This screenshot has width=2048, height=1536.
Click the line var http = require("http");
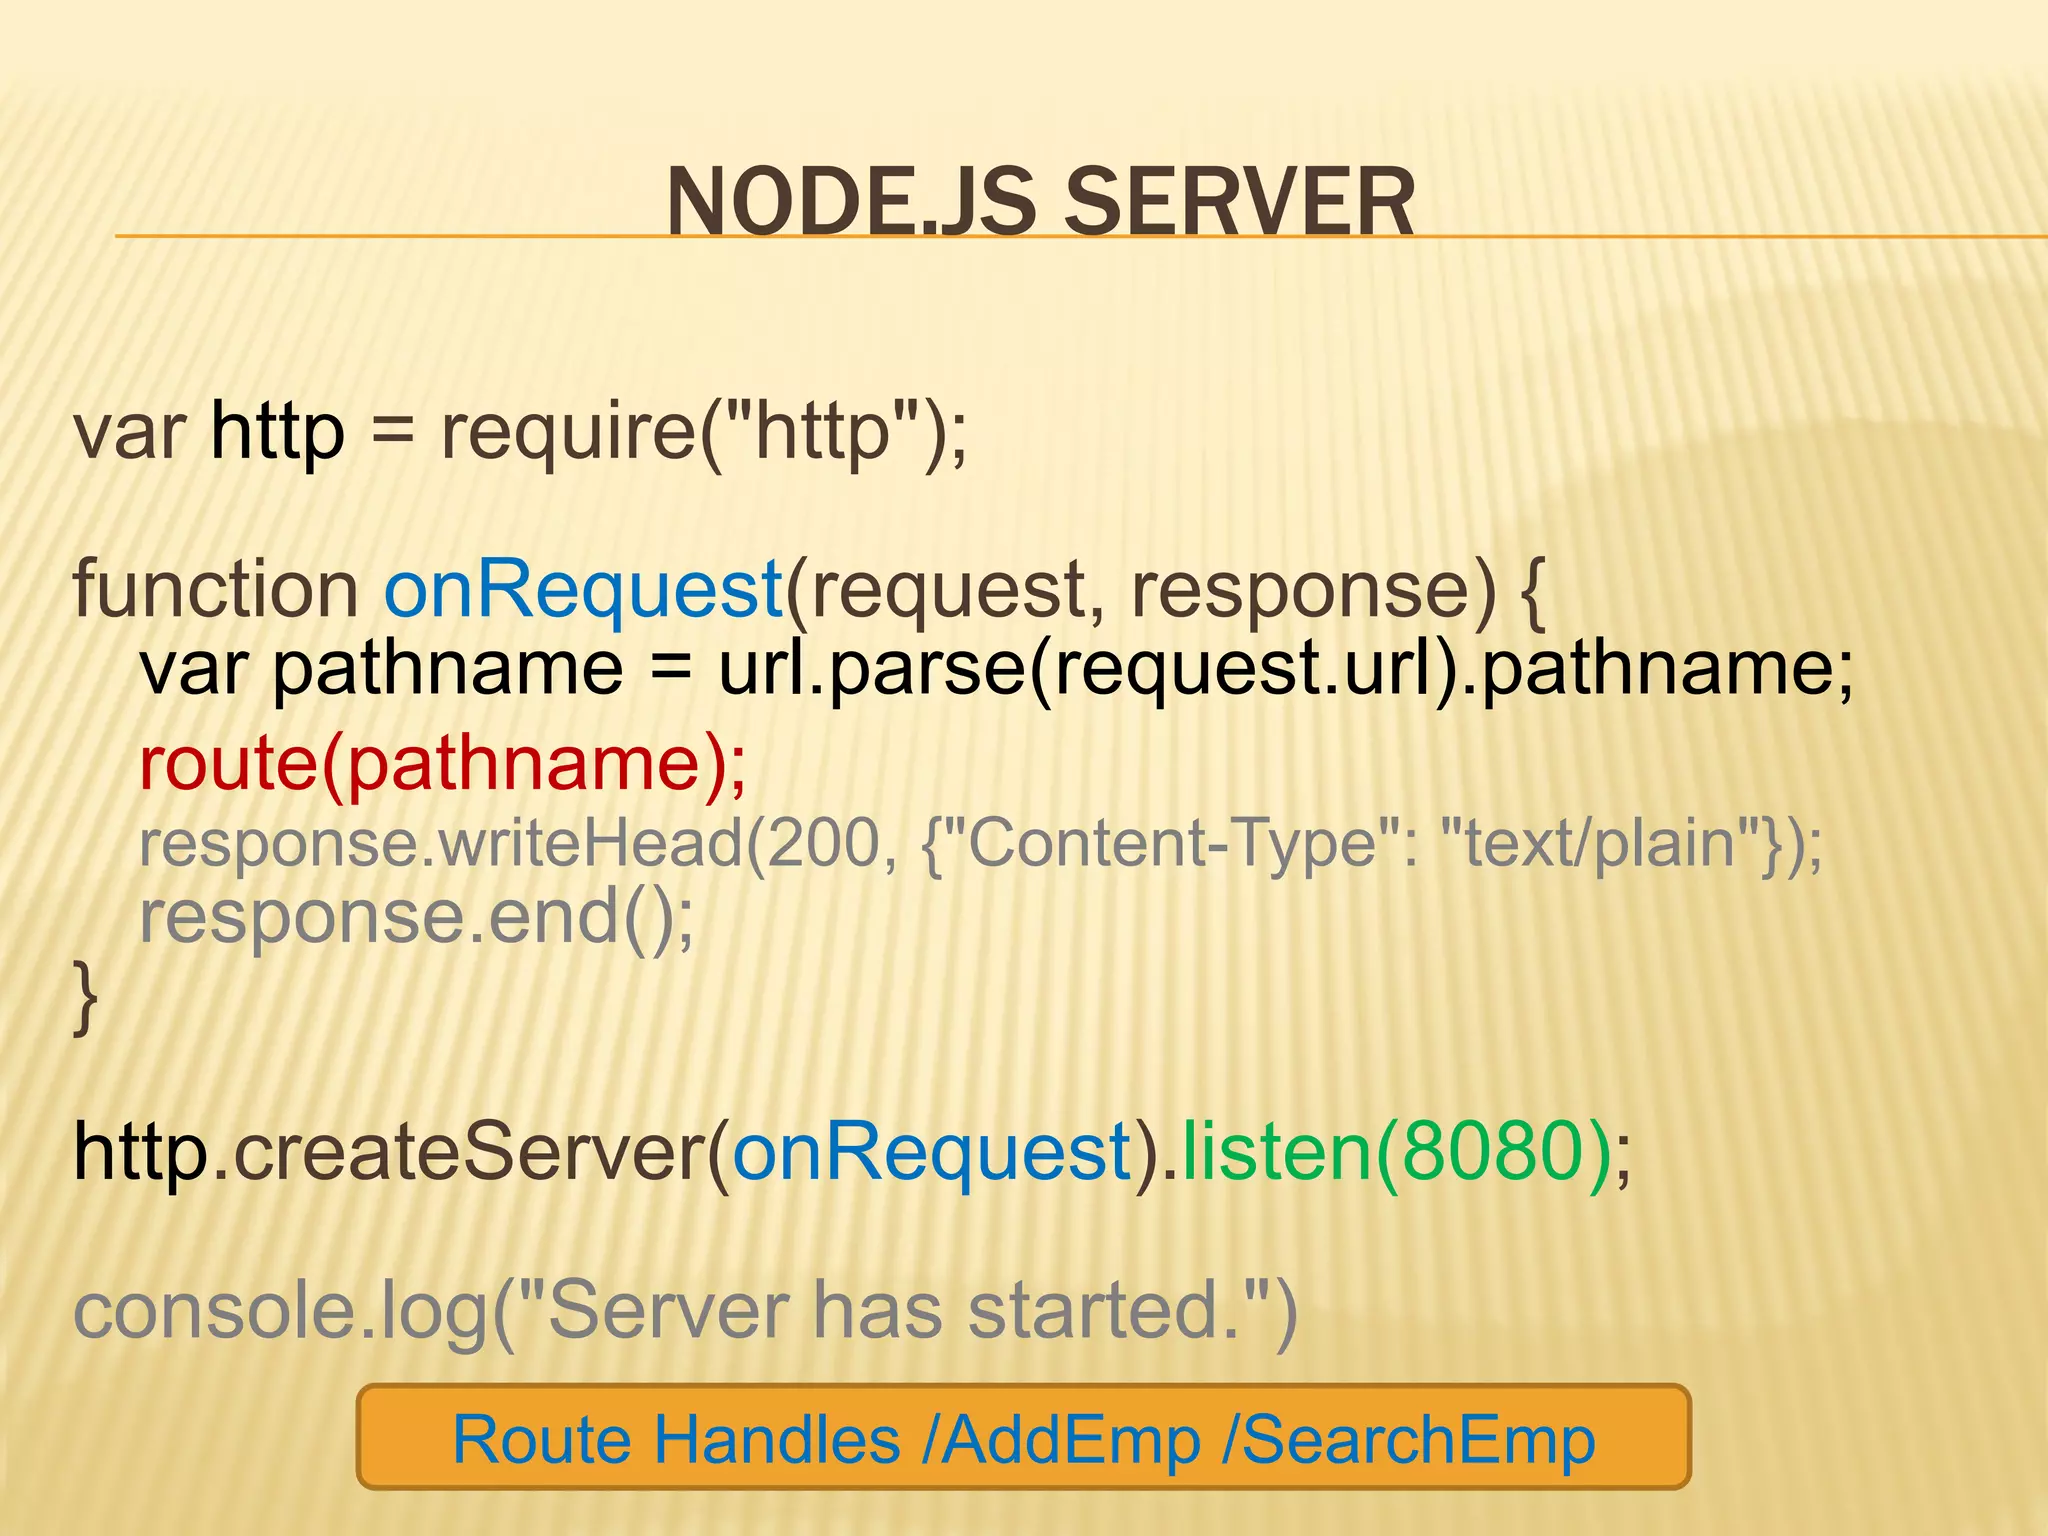coord(521,433)
